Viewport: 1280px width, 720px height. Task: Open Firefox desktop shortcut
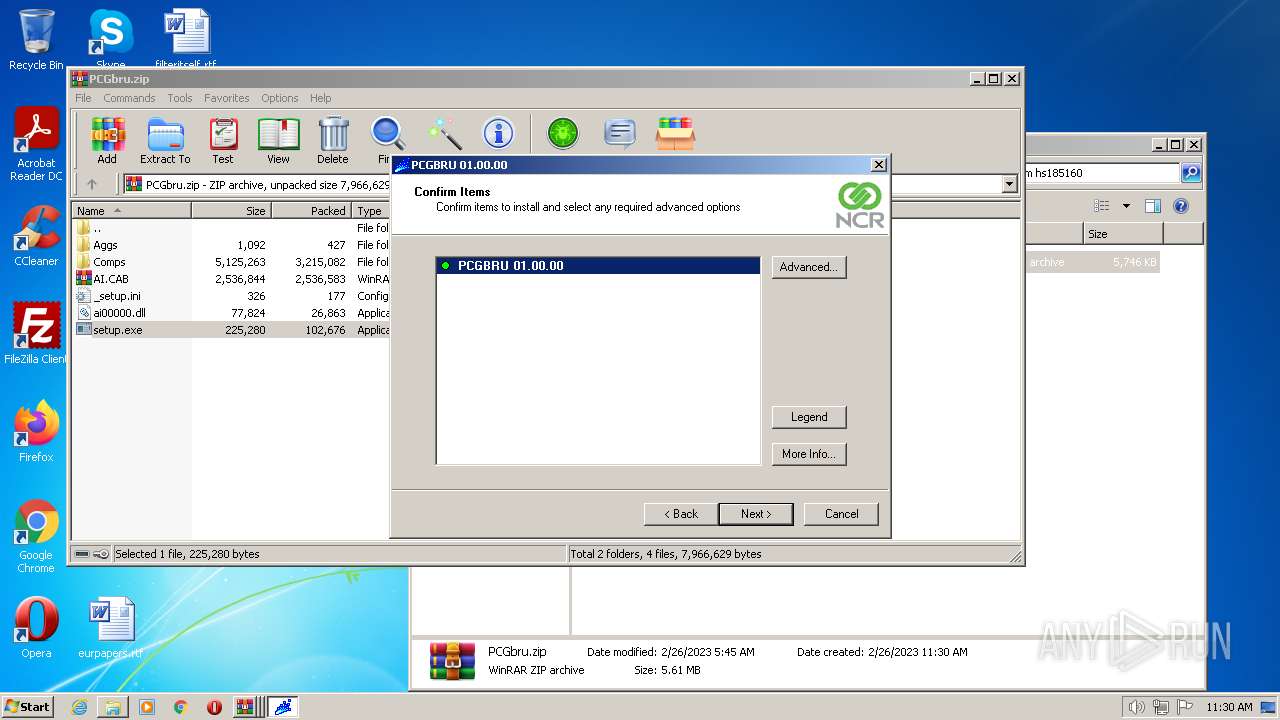coord(36,432)
